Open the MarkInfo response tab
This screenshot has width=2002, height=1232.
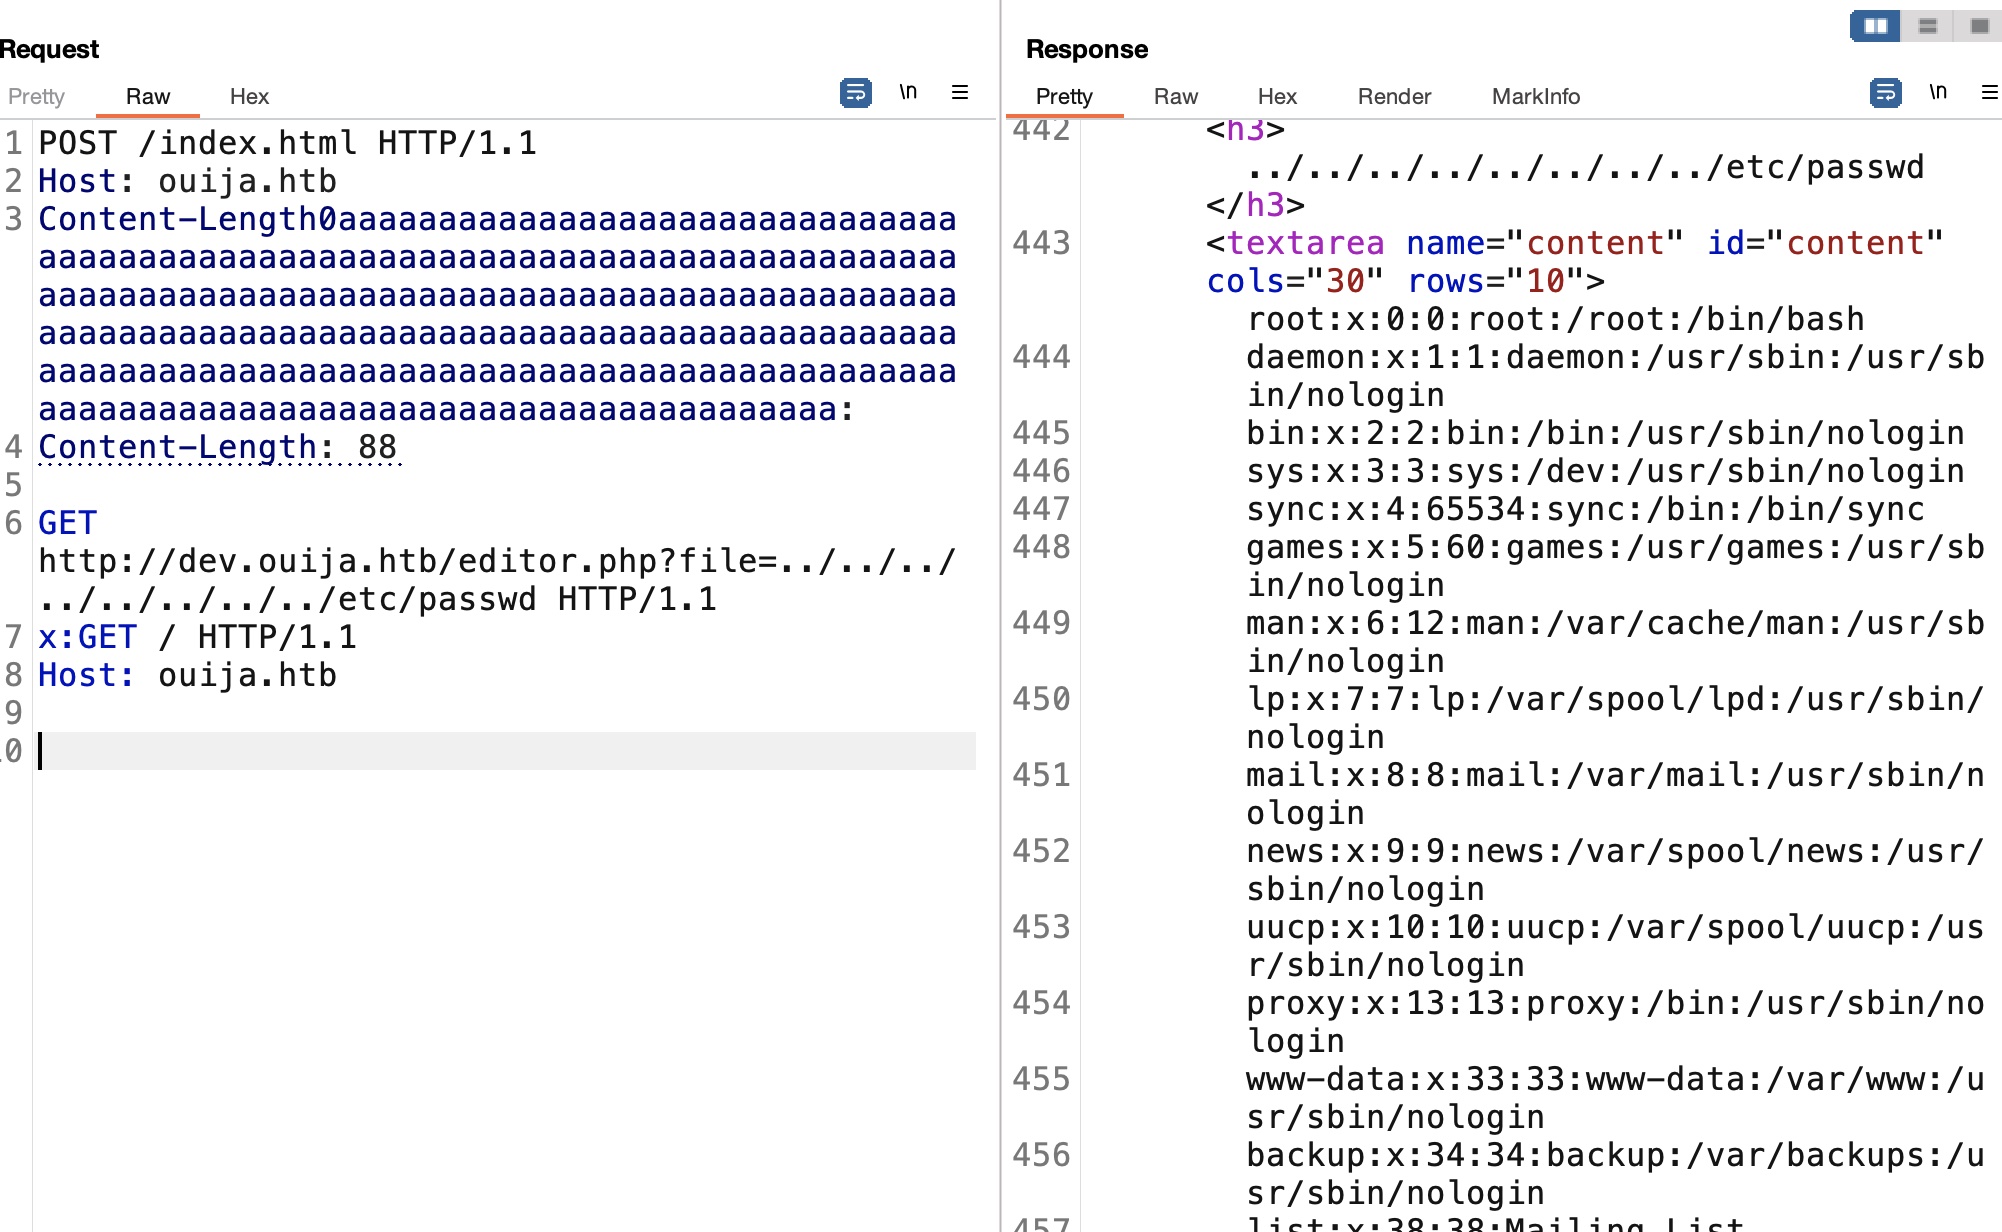pos(1535,97)
